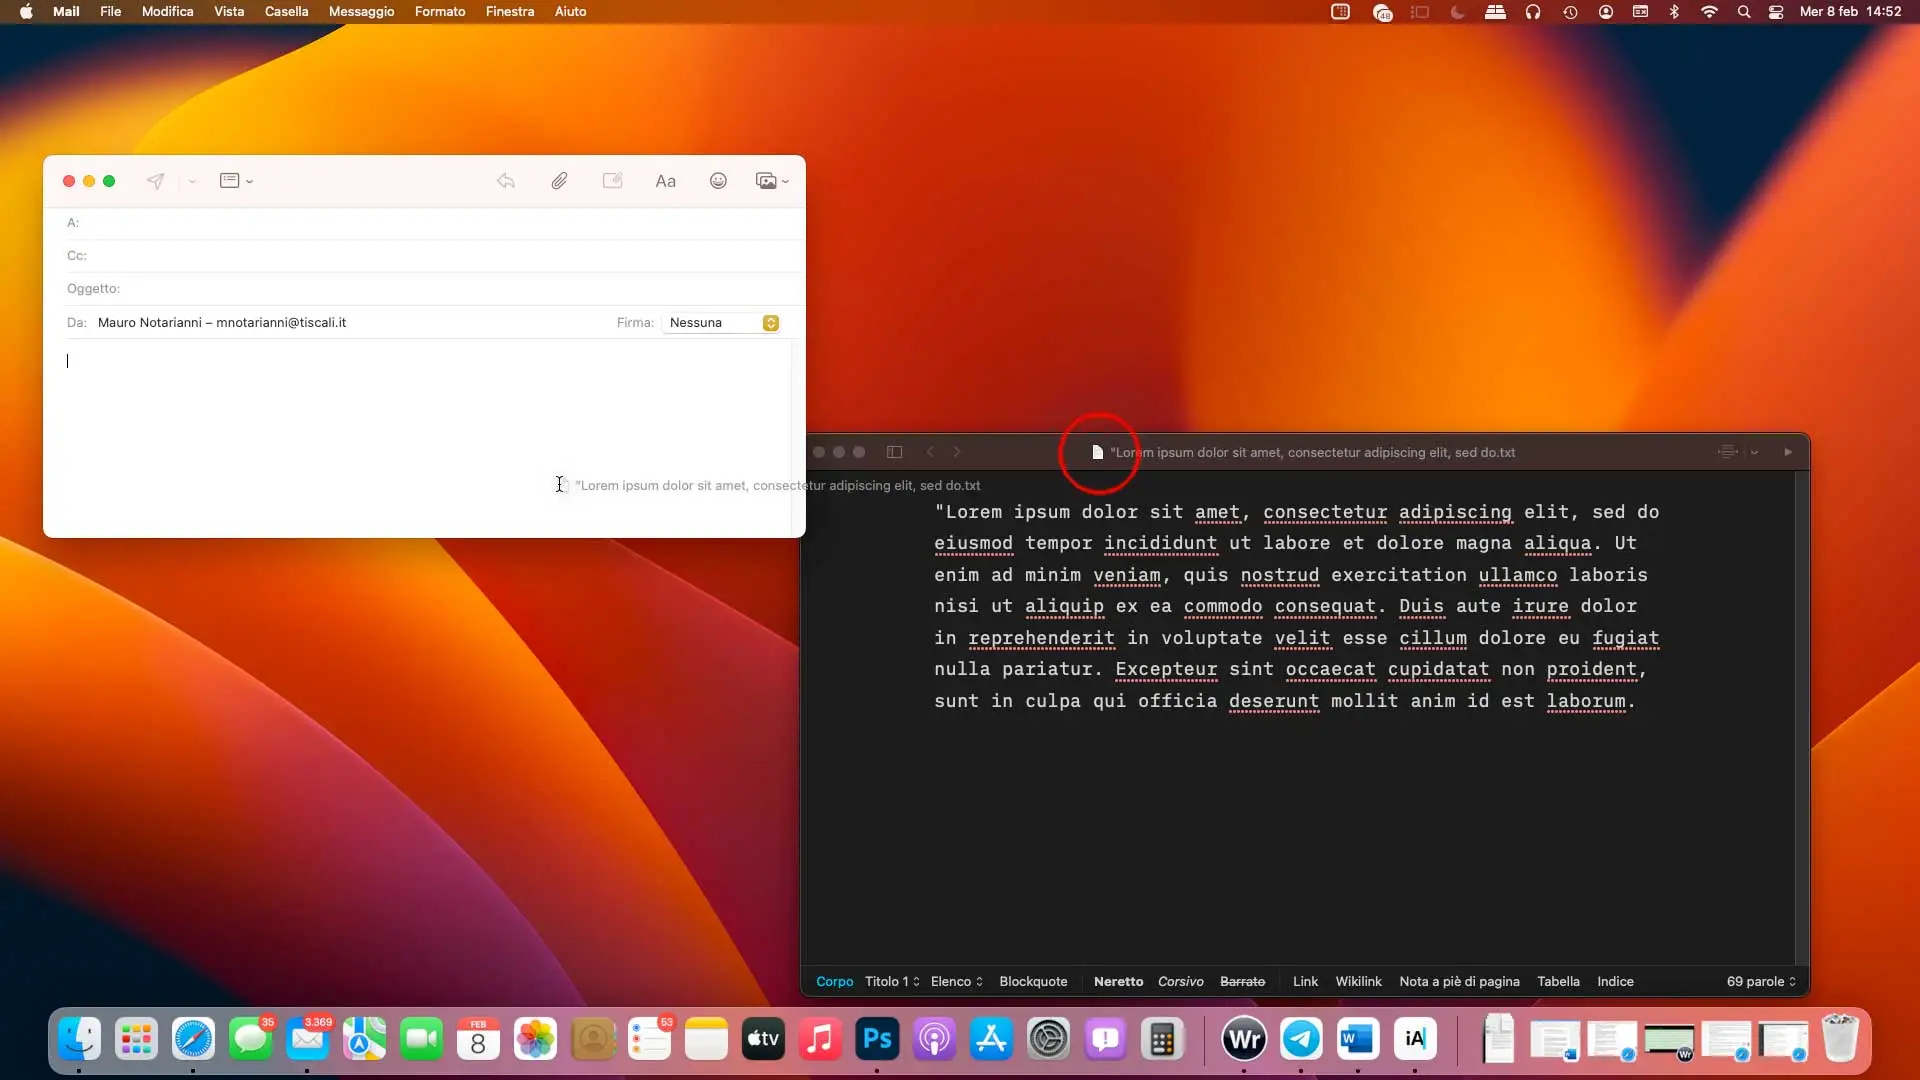Image resolution: width=1920 pixels, height=1080 pixels.
Task: Open the emoji picker smiley icon
Action: click(x=718, y=181)
